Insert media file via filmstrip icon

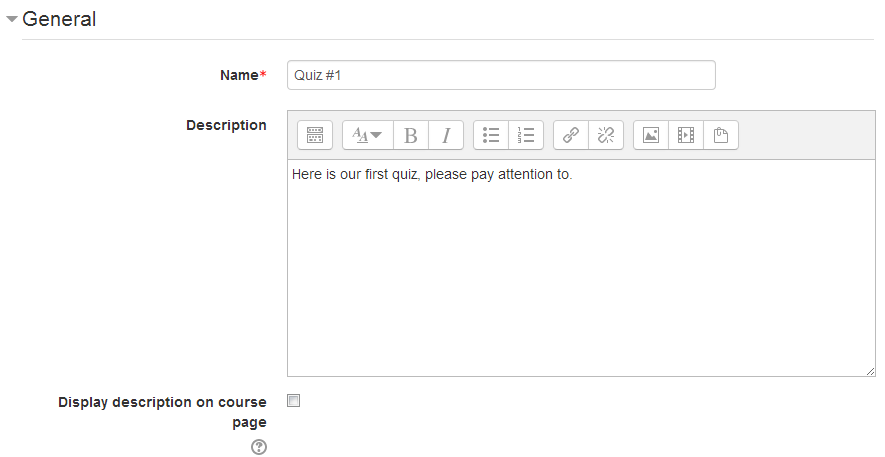(686, 135)
